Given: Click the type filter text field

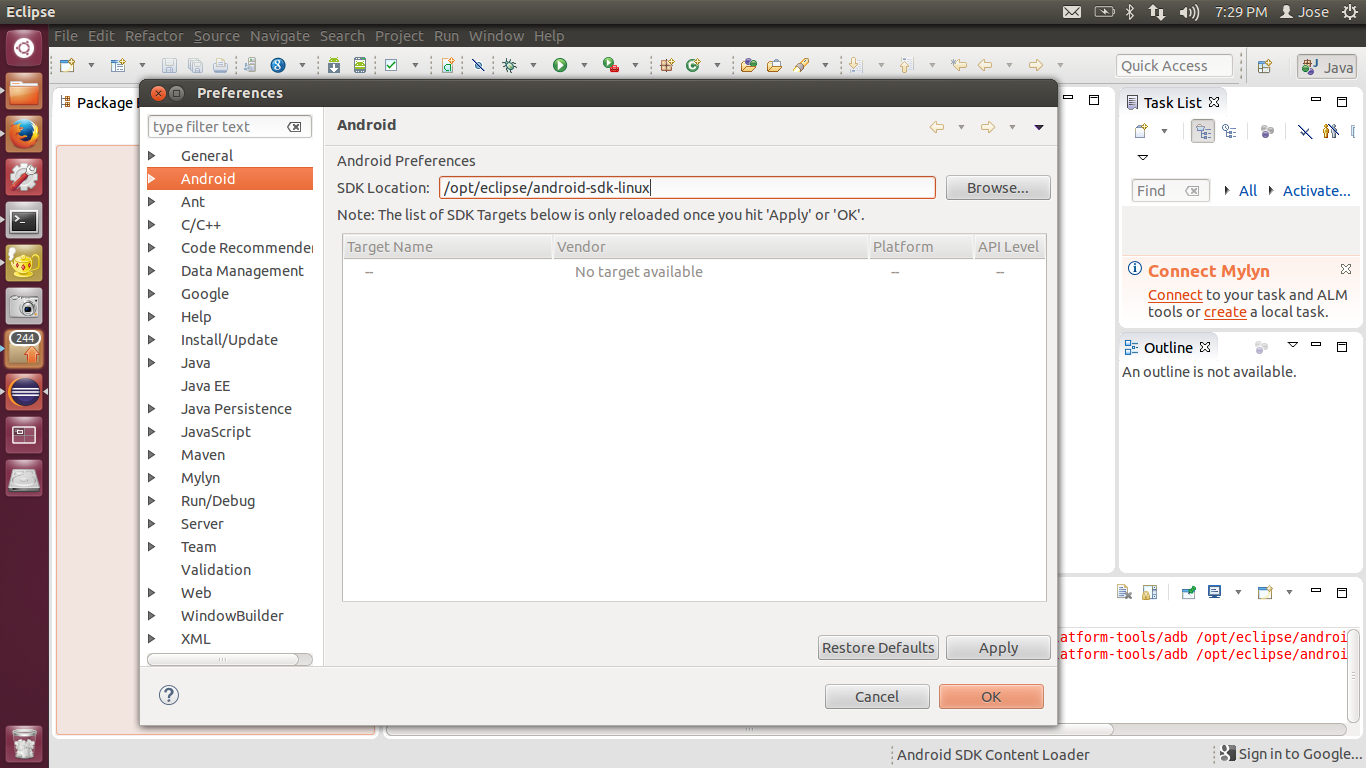Looking at the screenshot, I should pyautogui.click(x=230, y=127).
